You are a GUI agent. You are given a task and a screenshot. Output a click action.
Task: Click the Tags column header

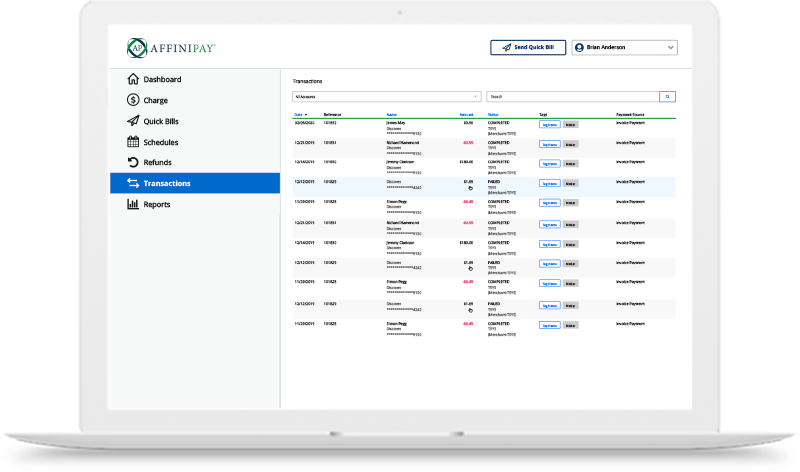coord(543,115)
